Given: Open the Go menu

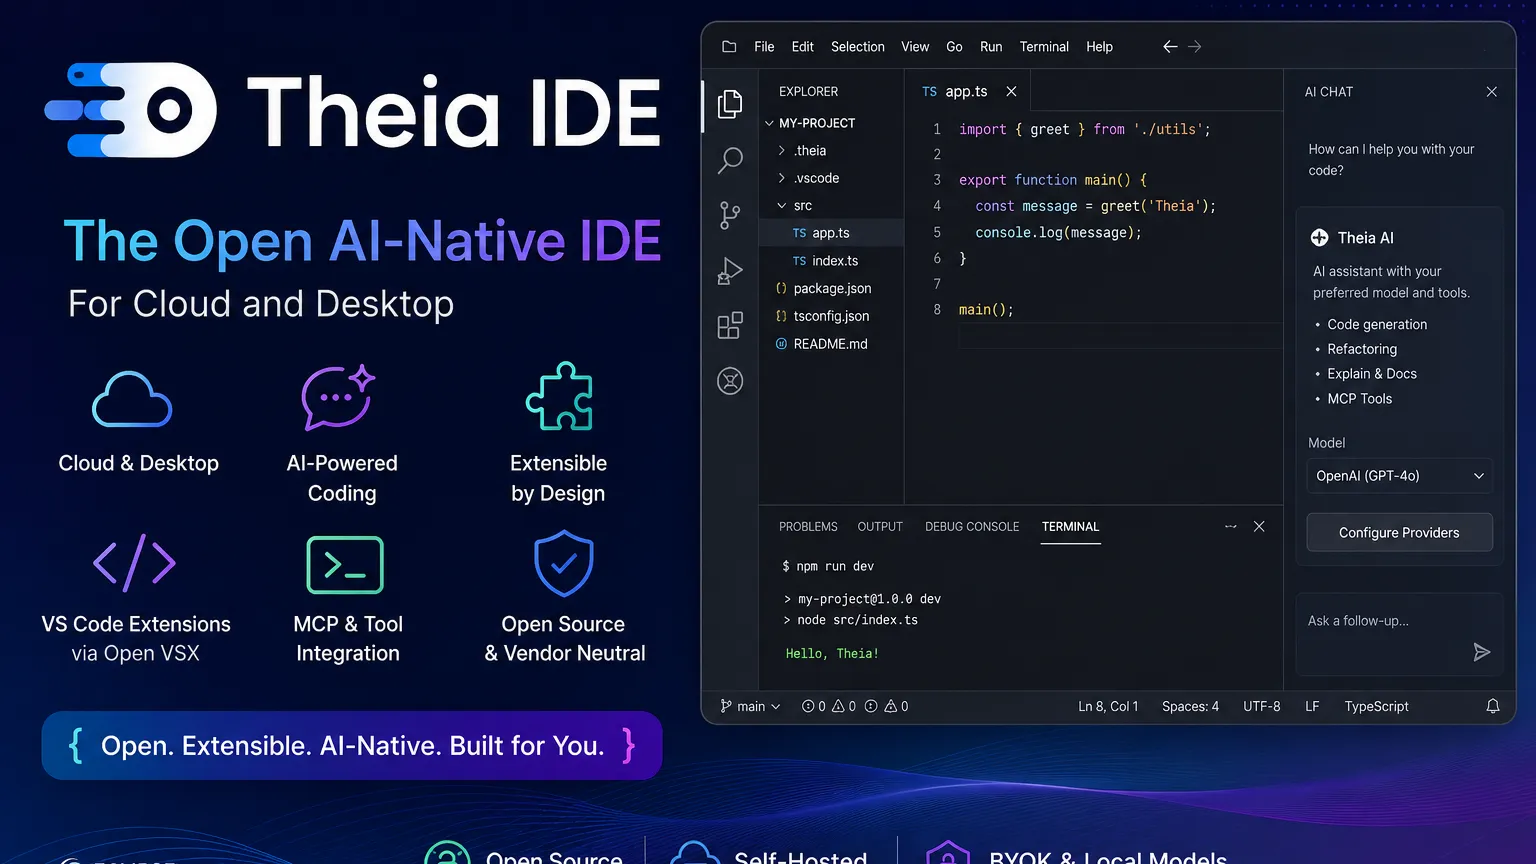Looking at the screenshot, I should pyautogui.click(x=954, y=47).
